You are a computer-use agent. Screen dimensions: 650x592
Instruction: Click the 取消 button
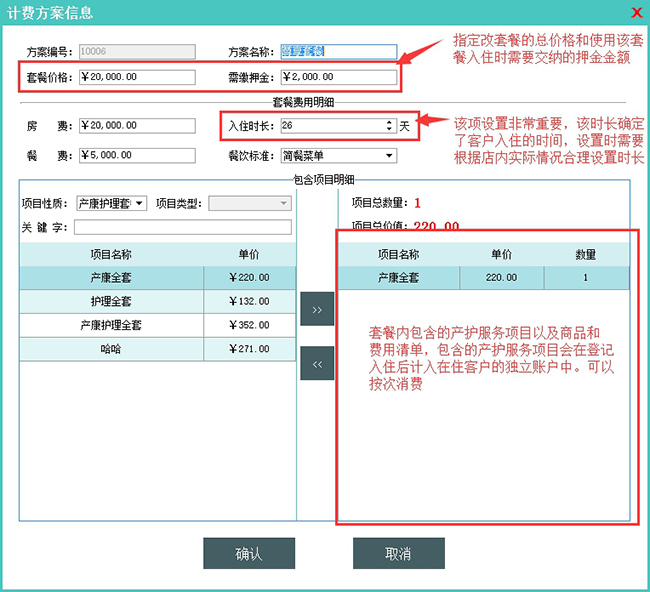[x=398, y=553]
